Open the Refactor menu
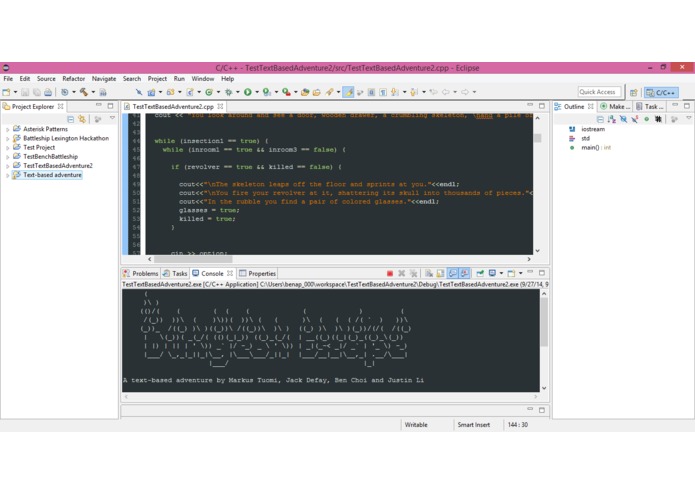Image resolution: width=695 pixels, height=494 pixels. point(74,78)
